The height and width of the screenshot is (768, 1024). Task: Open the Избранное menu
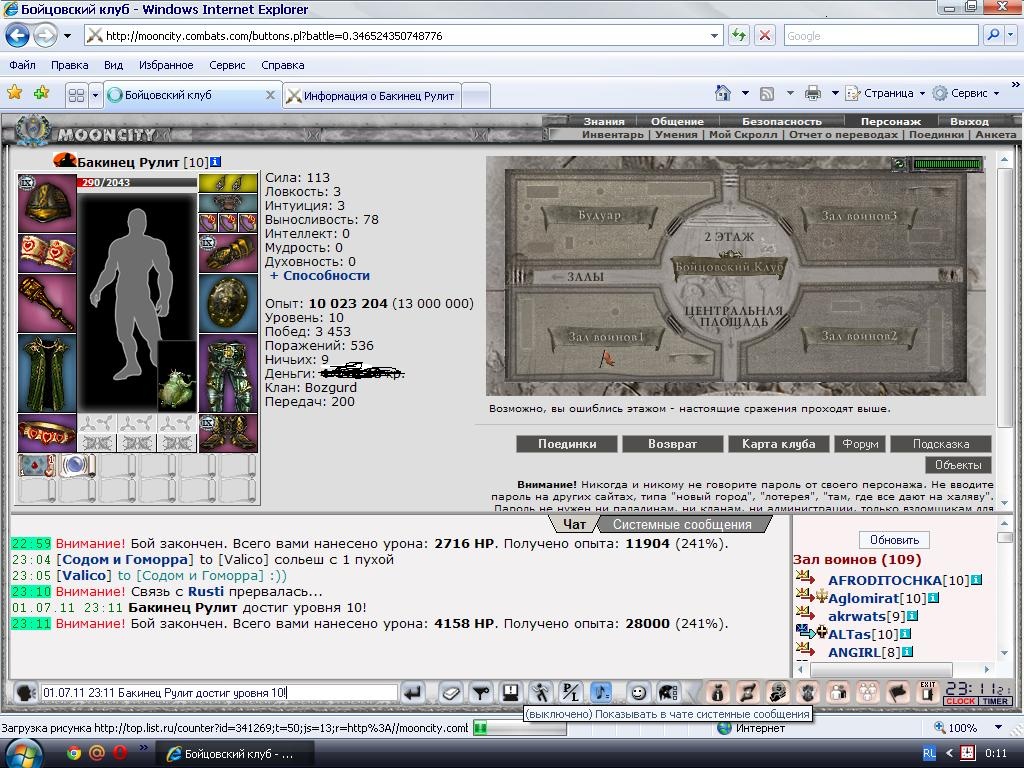point(166,65)
